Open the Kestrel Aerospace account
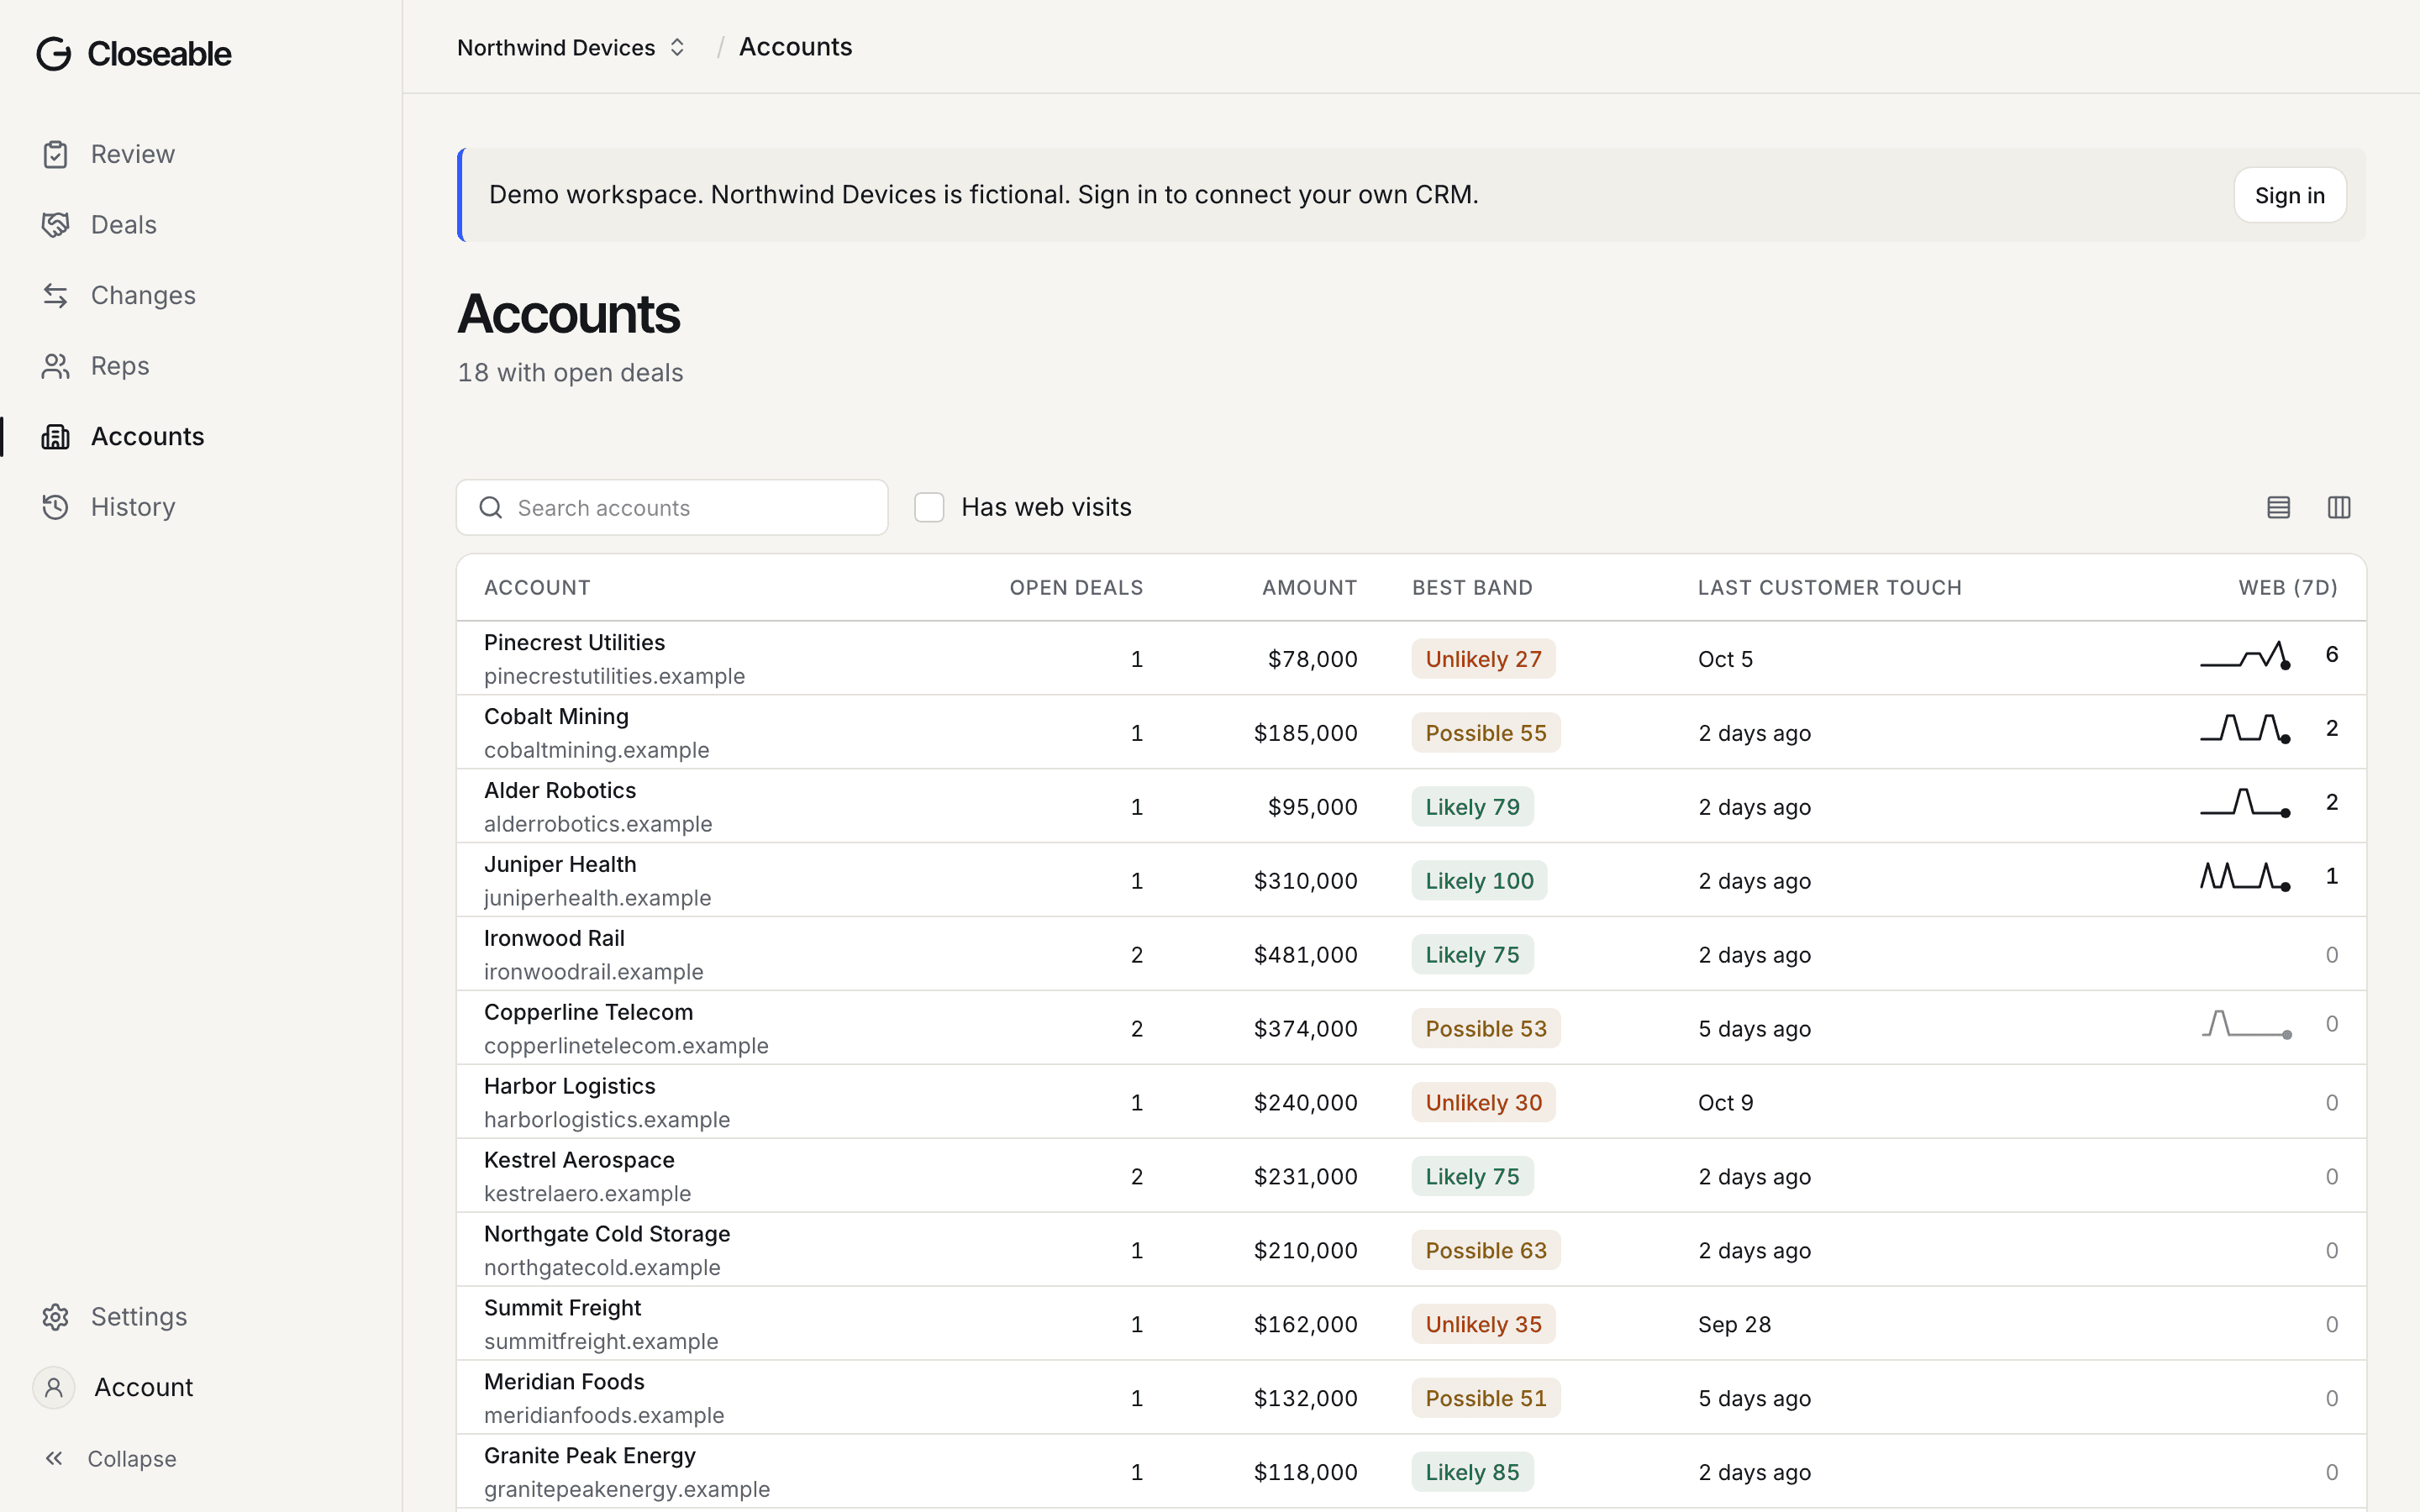 point(579,1161)
